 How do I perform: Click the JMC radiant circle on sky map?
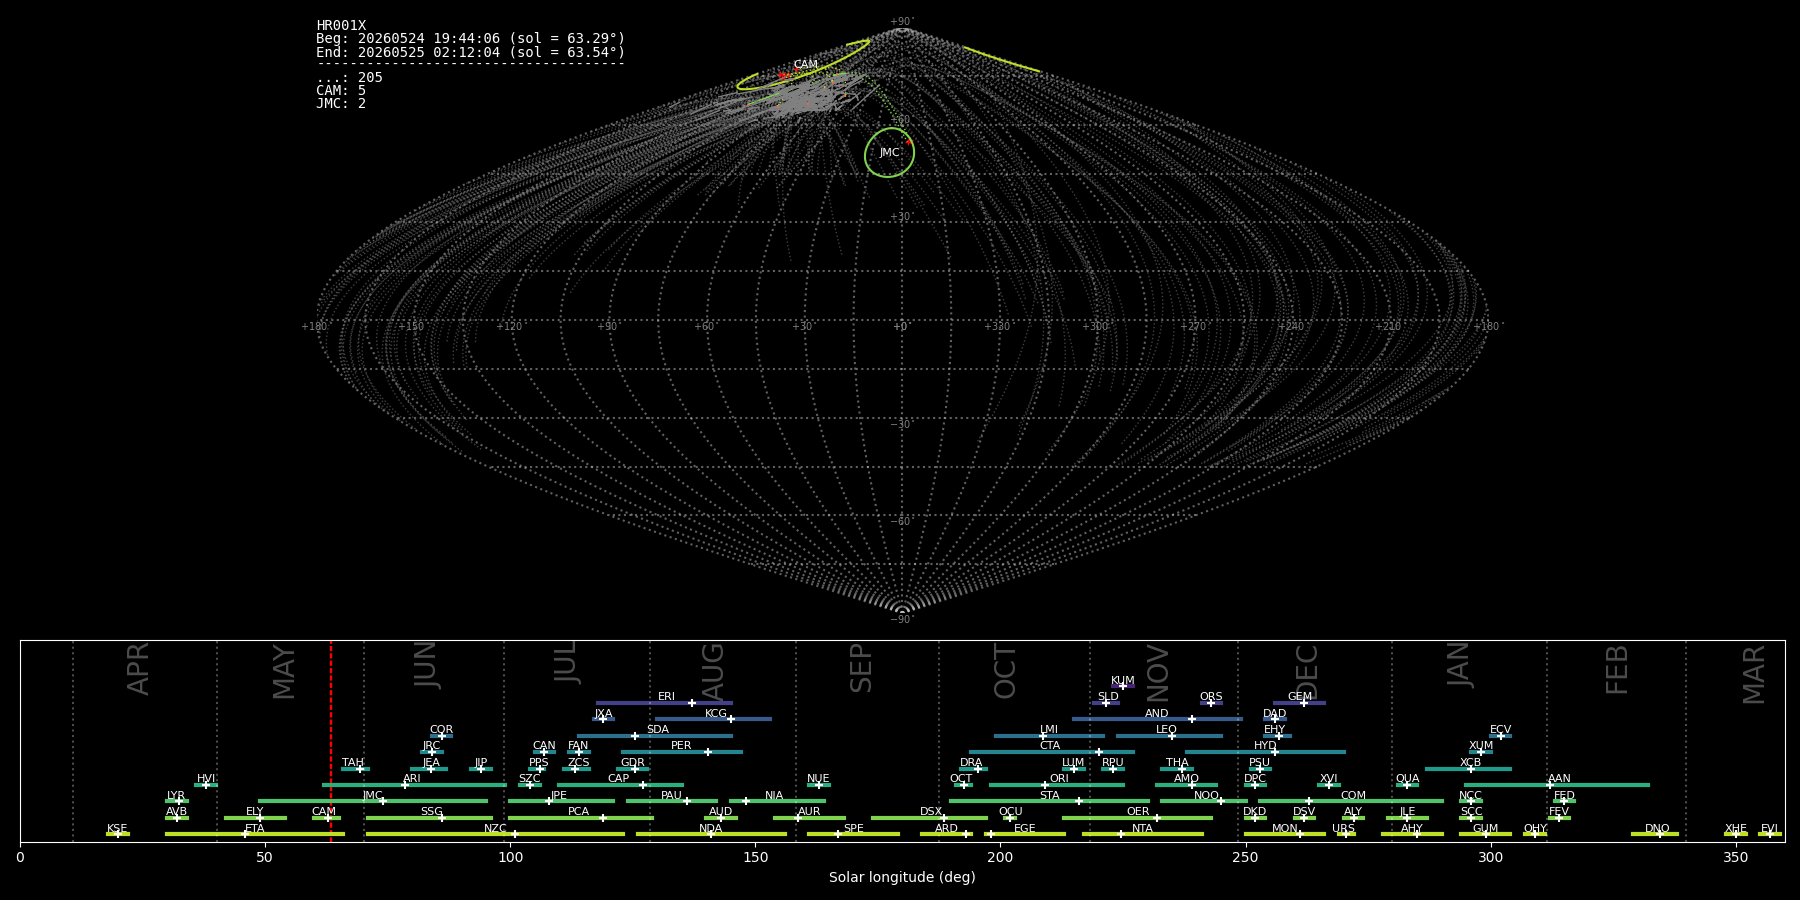889,152
